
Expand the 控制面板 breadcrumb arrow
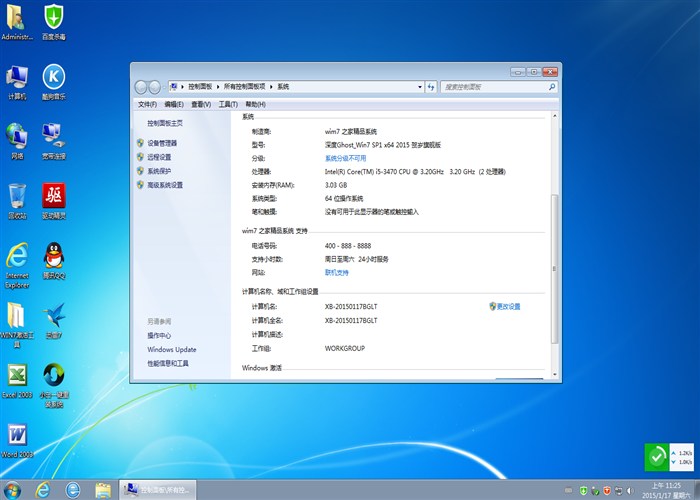218,87
